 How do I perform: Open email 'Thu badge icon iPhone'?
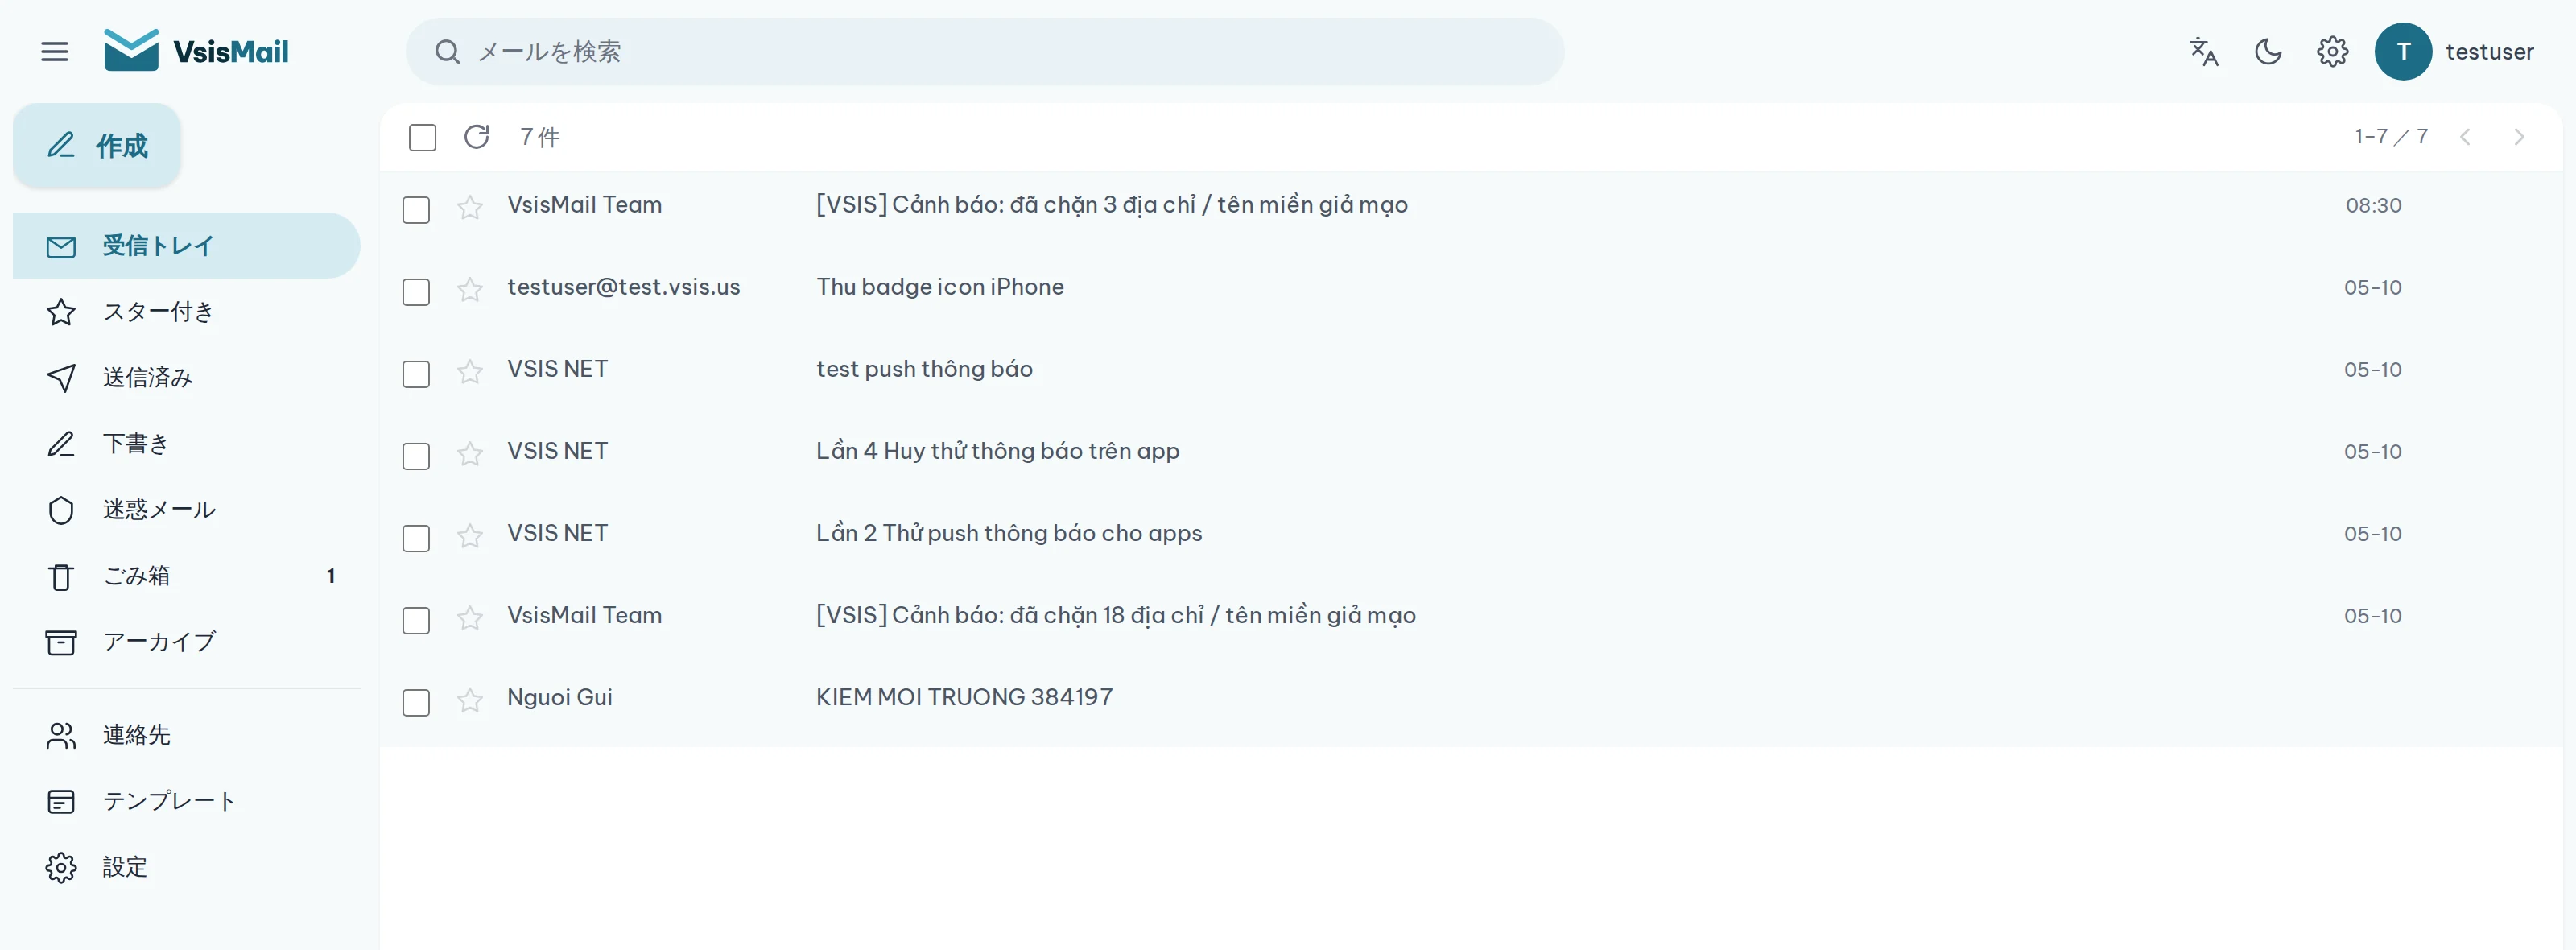940,287
